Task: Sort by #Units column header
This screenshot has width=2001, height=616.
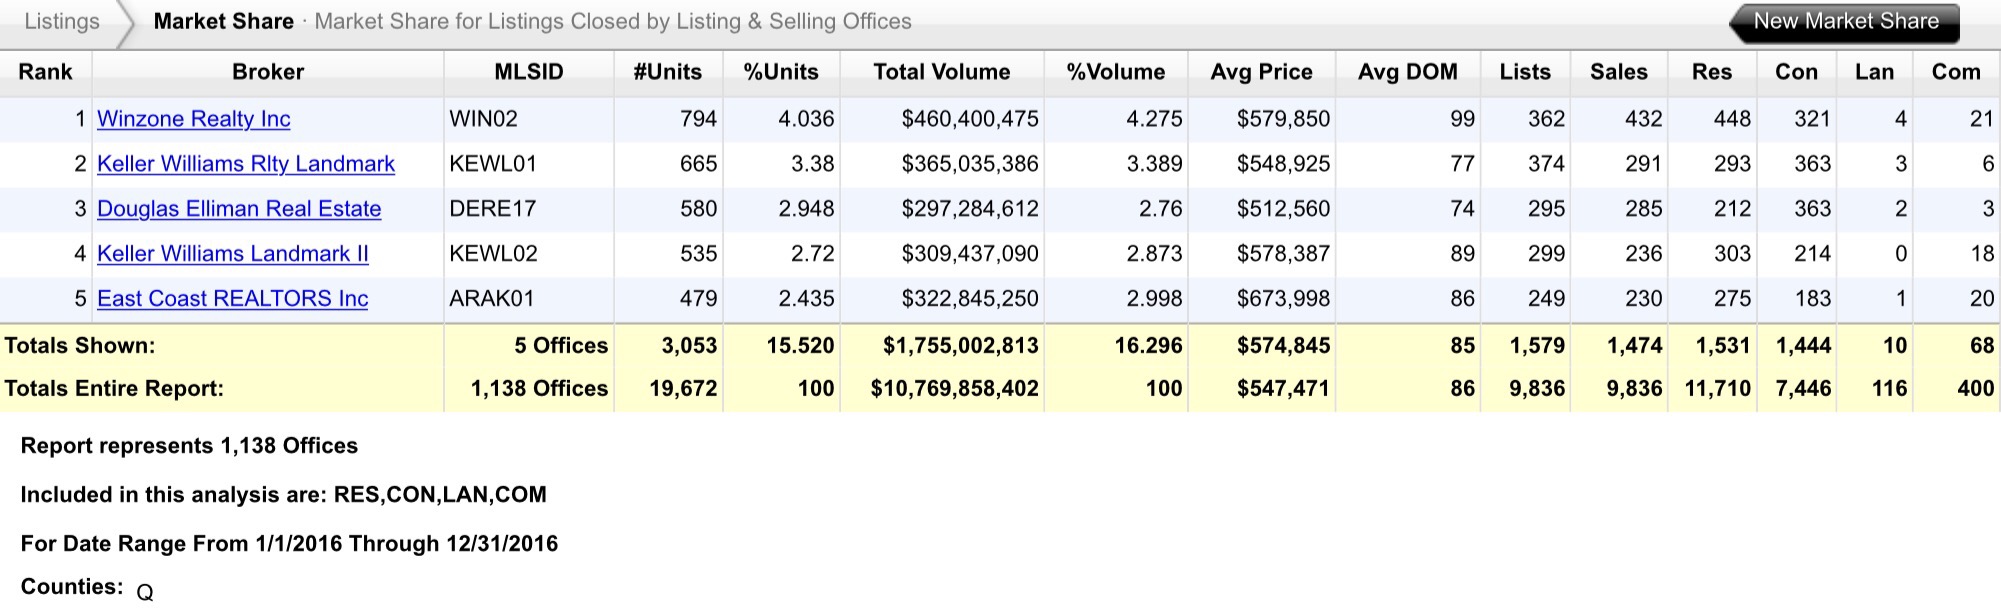Action: (x=667, y=72)
